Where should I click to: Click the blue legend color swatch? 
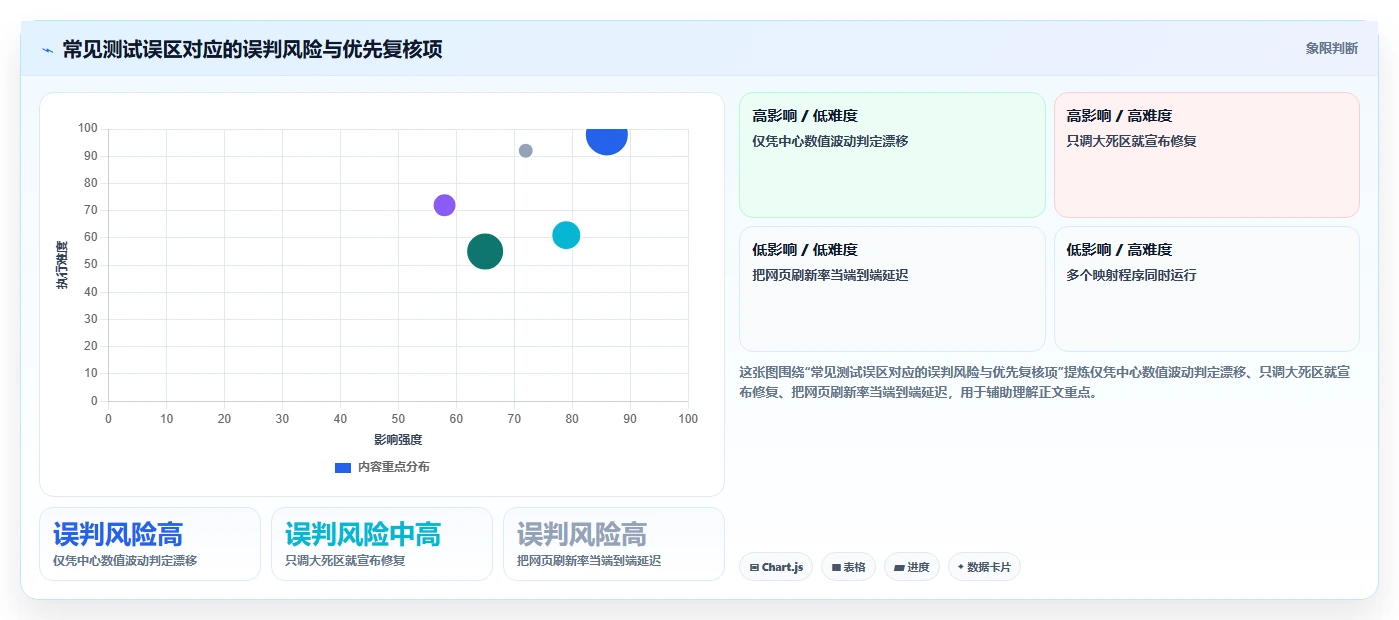tap(343, 467)
